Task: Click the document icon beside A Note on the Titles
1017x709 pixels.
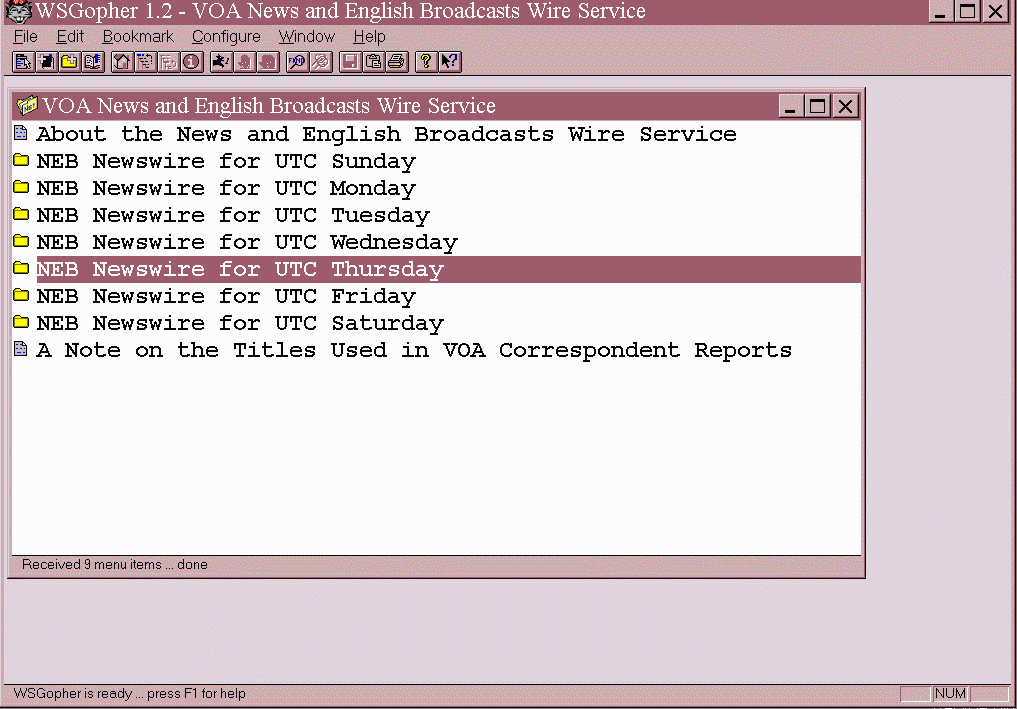Action: click(x=21, y=349)
